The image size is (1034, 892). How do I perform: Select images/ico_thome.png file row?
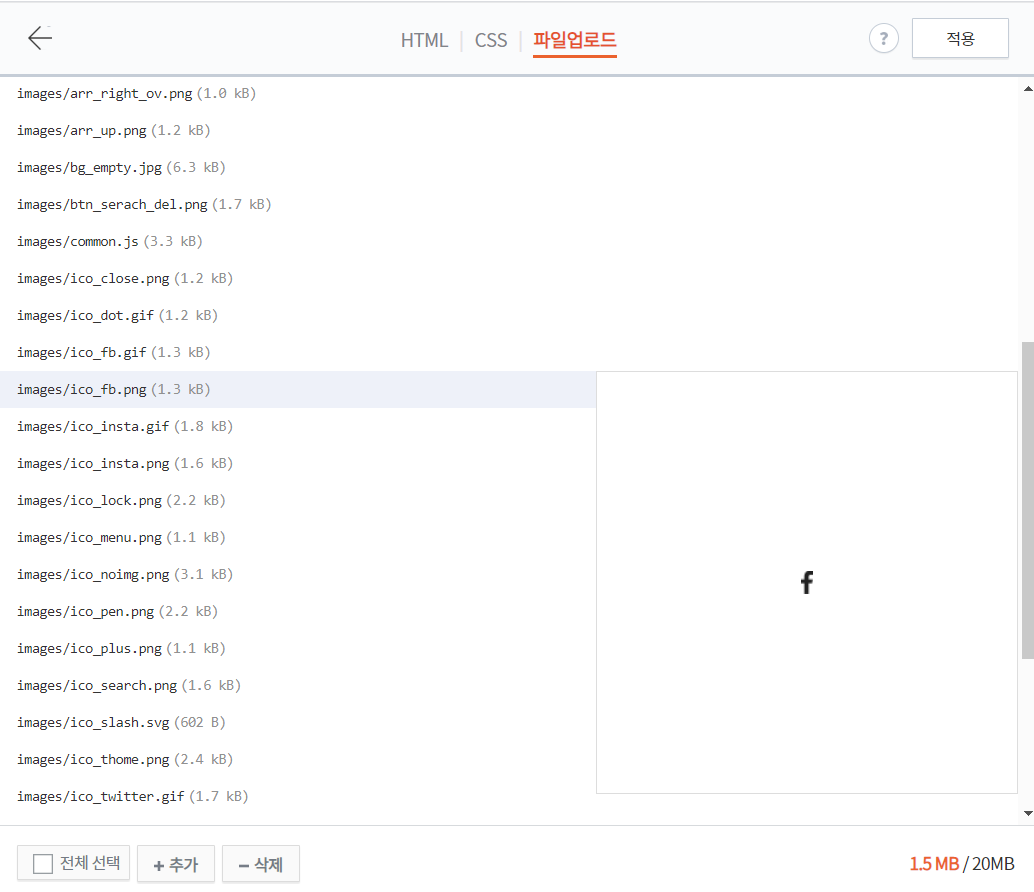[298, 758]
